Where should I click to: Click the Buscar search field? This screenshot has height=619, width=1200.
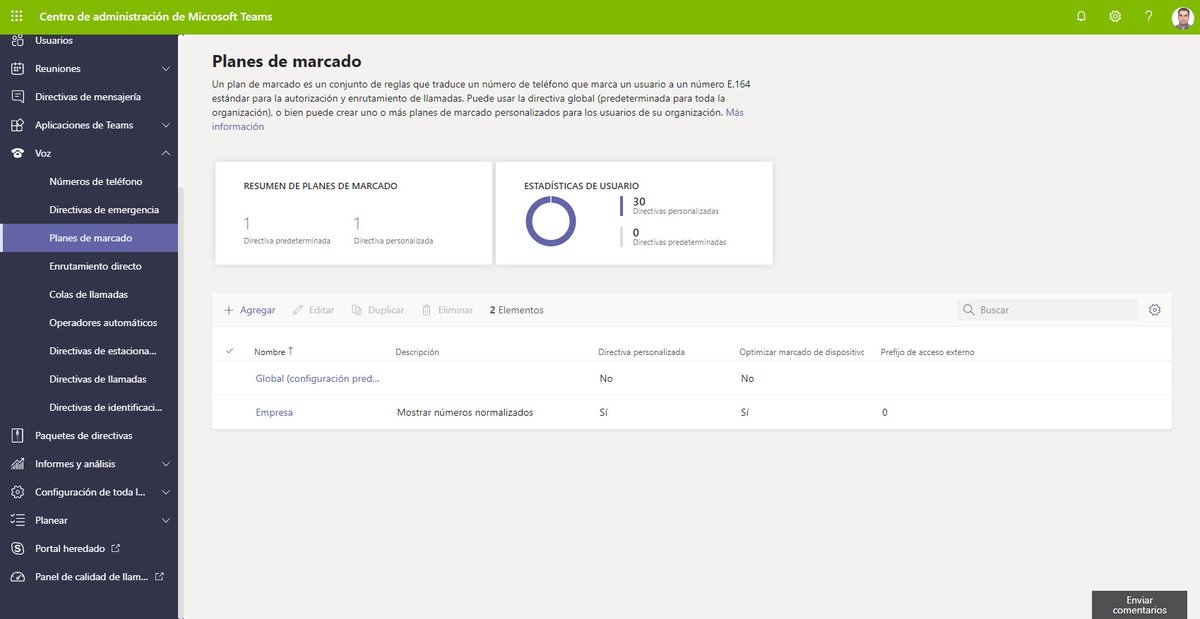tap(1047, 310)
